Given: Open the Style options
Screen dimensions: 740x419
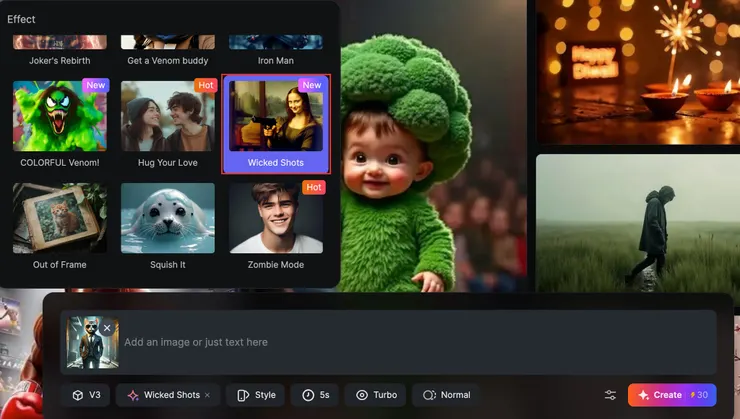Looking at the screenshot, I should tap(256, 395).
